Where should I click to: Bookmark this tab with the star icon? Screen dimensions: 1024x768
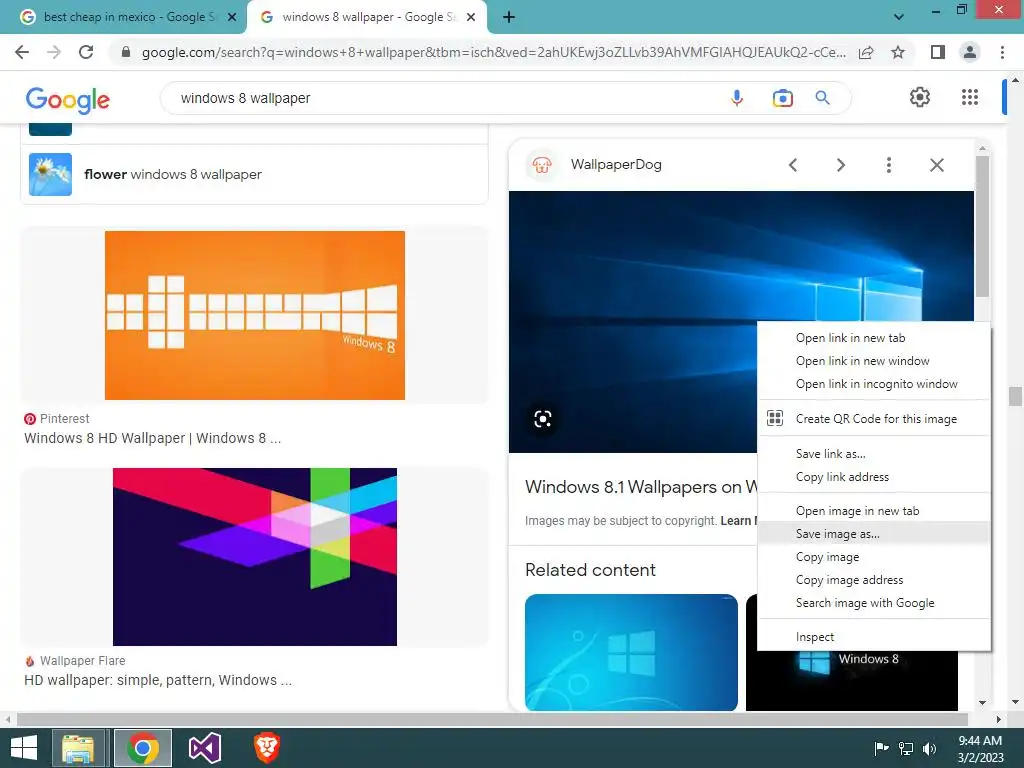pos(898,52)
